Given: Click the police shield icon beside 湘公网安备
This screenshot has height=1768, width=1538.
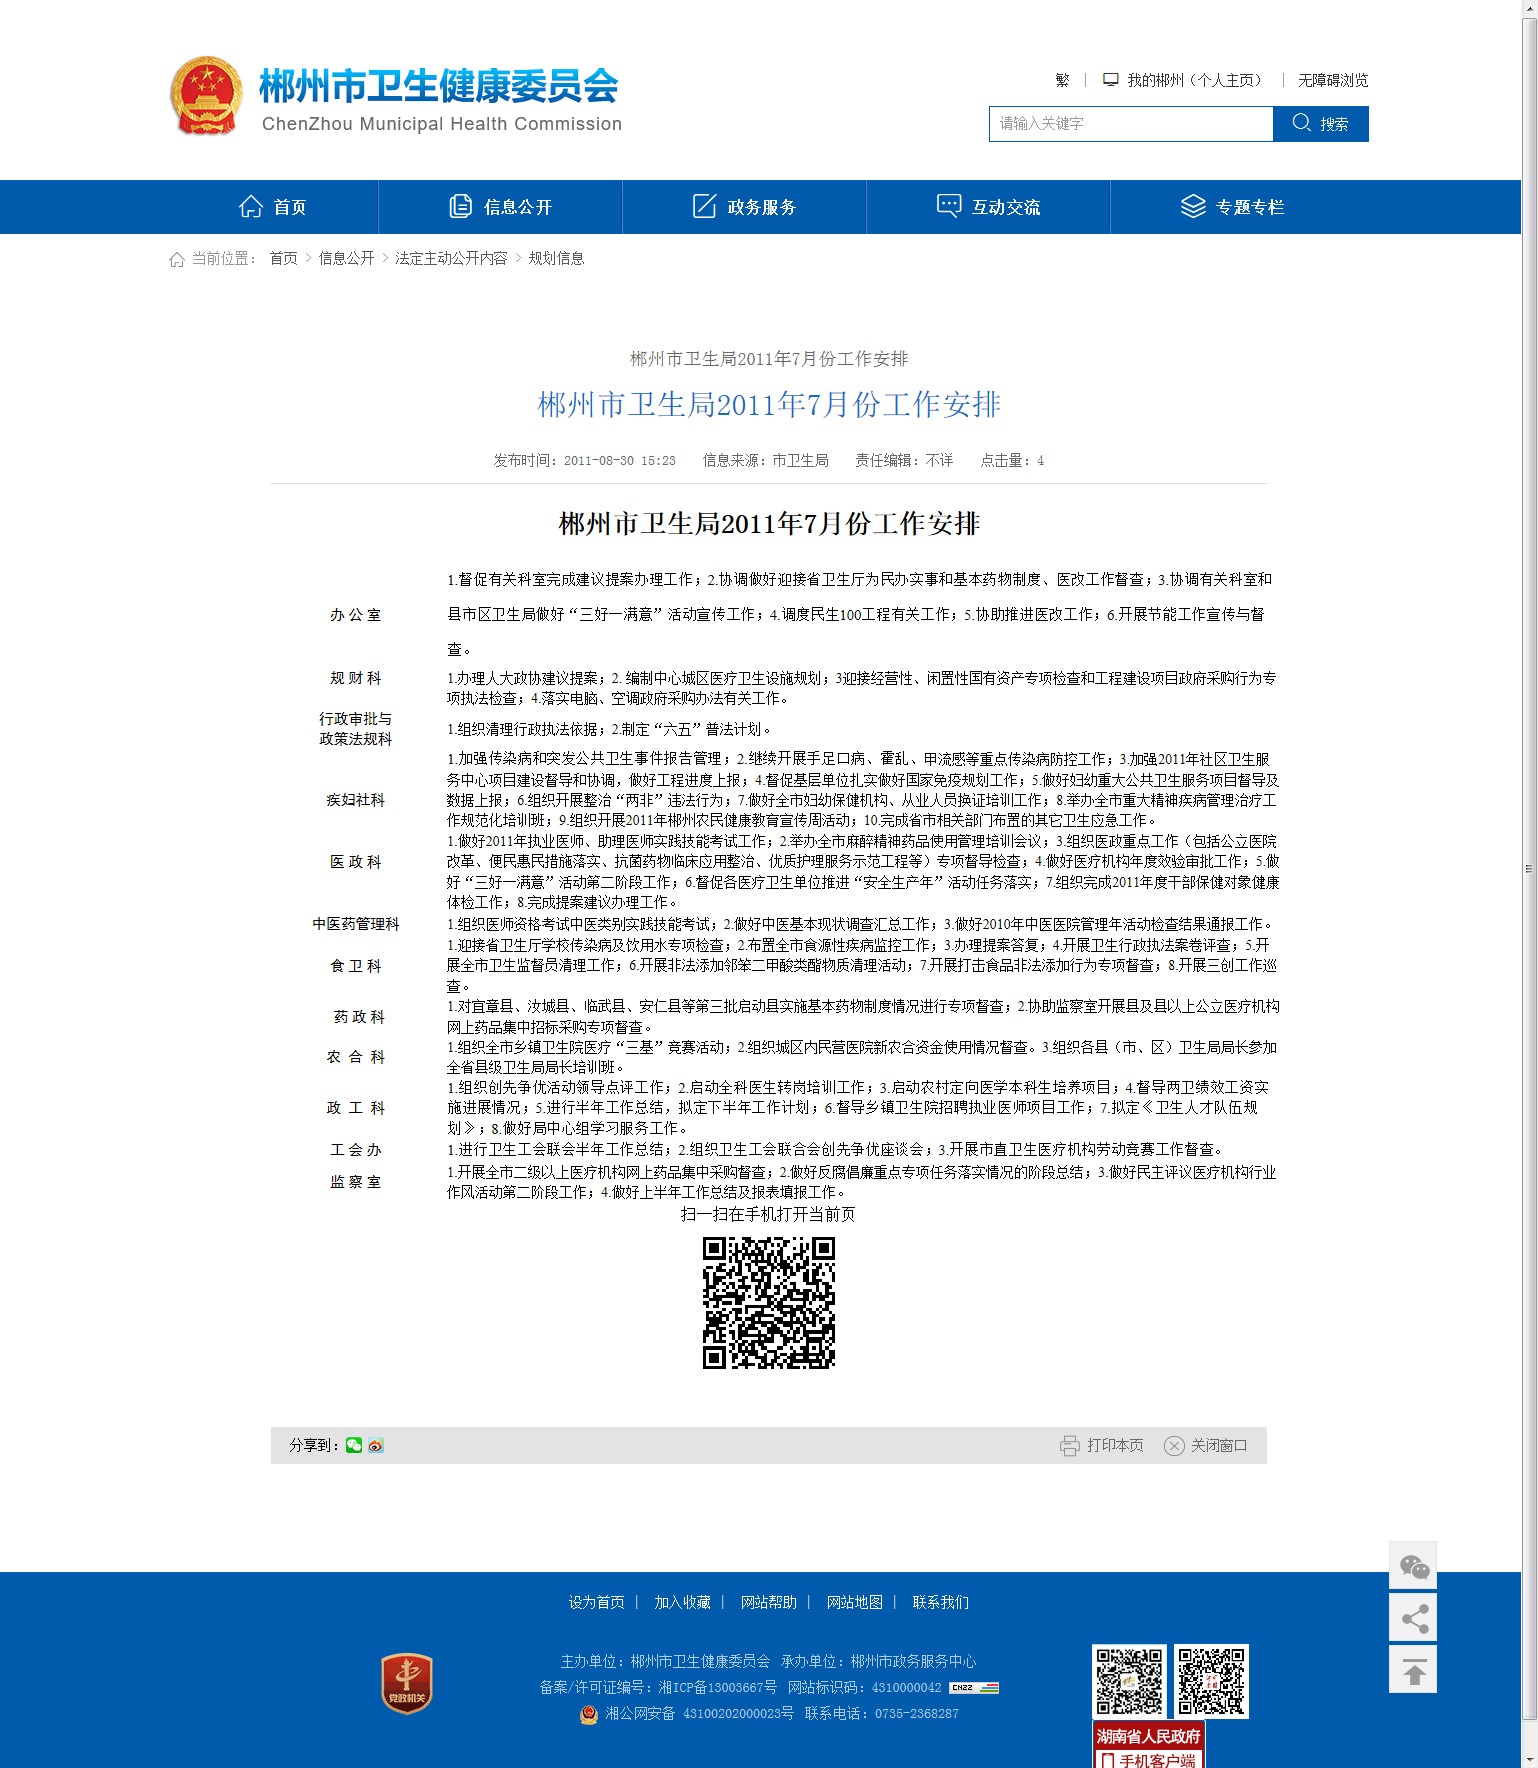Looking at the screenshot, I should tap(589, 1713).
